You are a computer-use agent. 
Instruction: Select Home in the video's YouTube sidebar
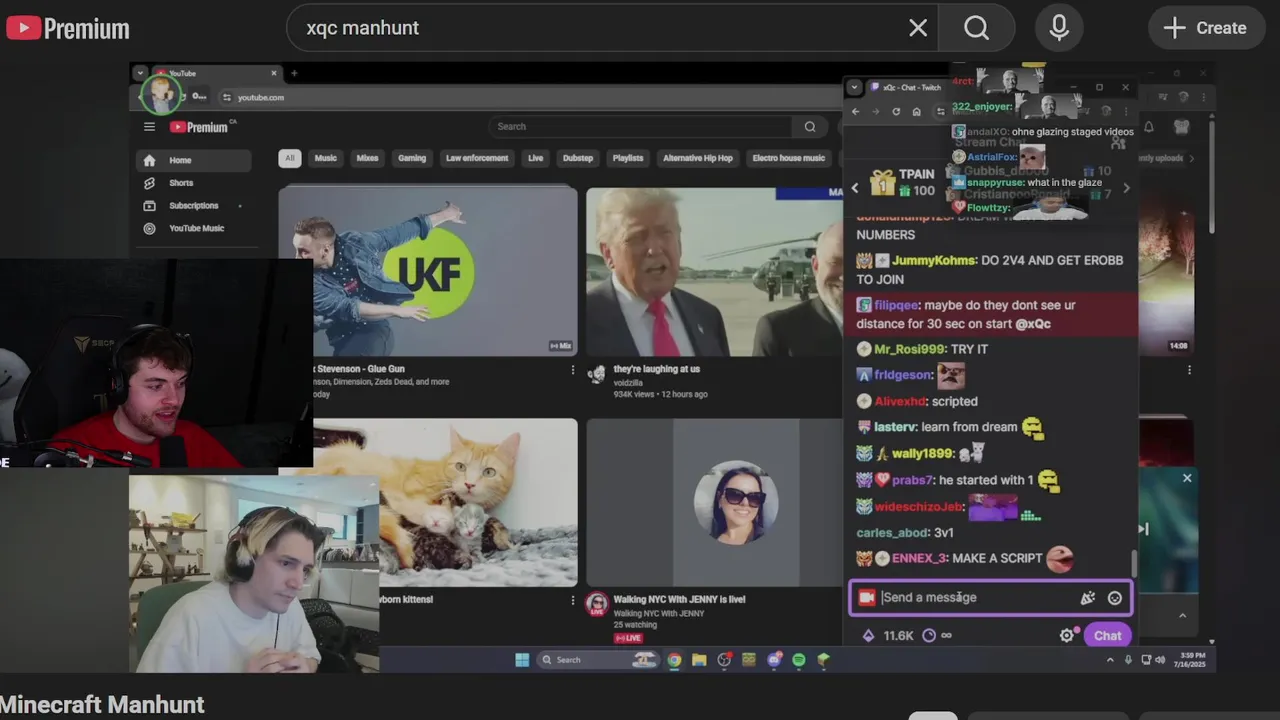[194, 160]
